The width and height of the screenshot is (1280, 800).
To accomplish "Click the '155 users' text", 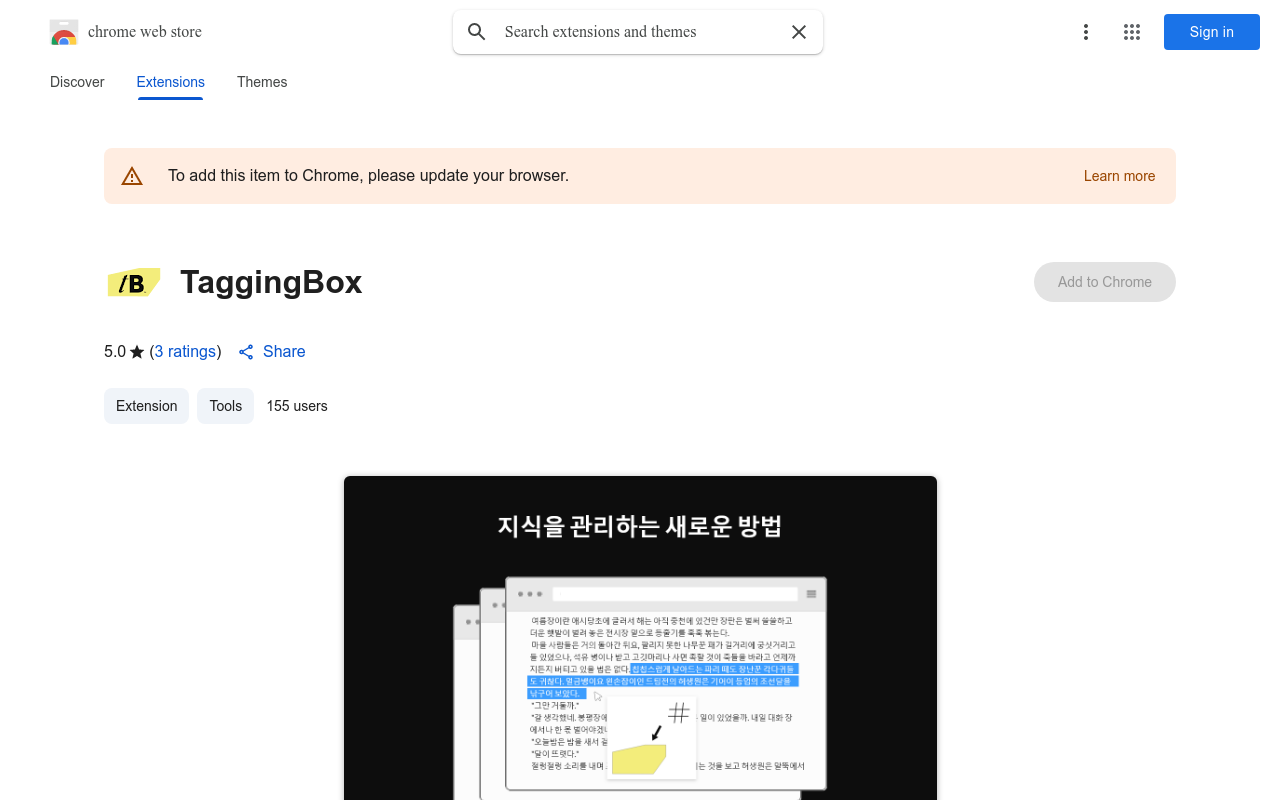I will [x=297, y=406].
